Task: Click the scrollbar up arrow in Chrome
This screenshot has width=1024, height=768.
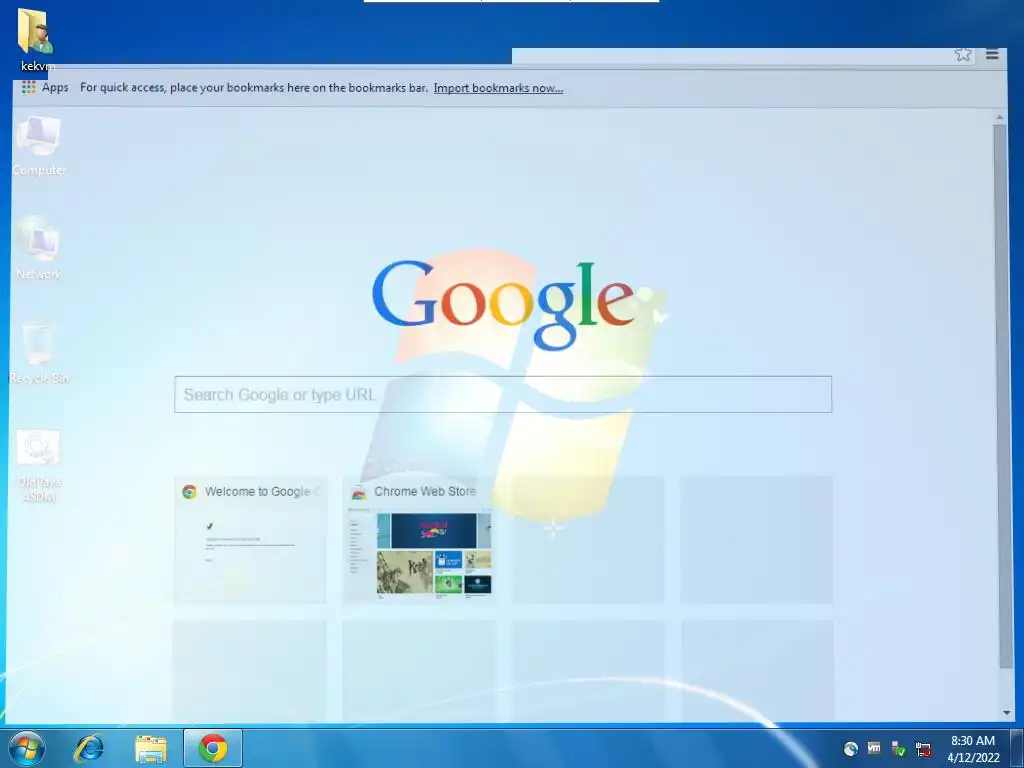Action: click(1000, 118)
